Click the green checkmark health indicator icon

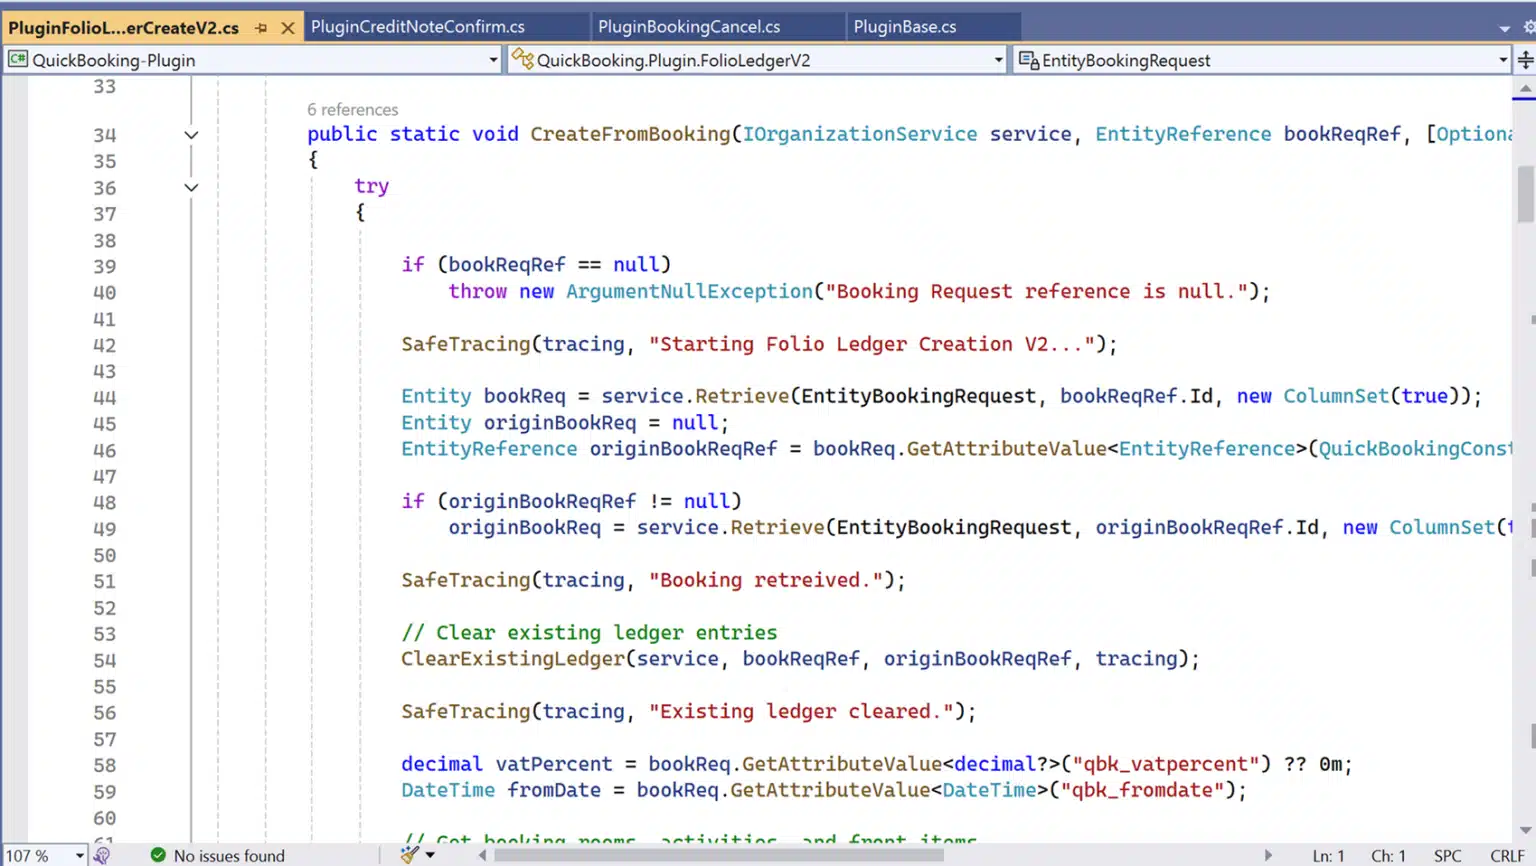(x=157, y=855)
